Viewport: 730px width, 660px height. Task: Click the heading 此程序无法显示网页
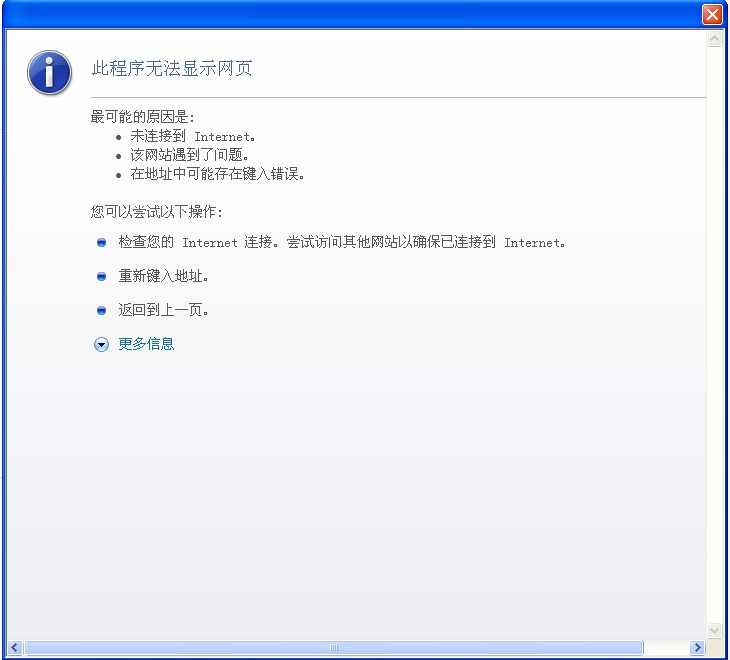tap(172, 68)
